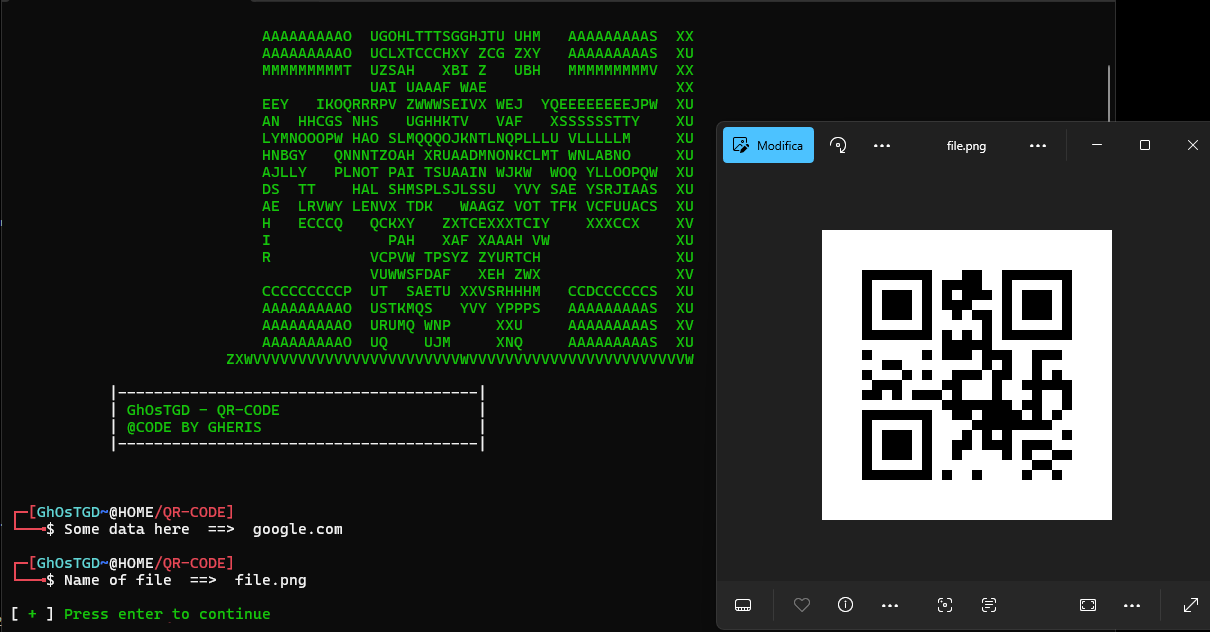The height and width of the screenshot is (632, 1210).
Task: Open the ellipsis menu beside zoom-fit icon
Action: point(1132,605)
